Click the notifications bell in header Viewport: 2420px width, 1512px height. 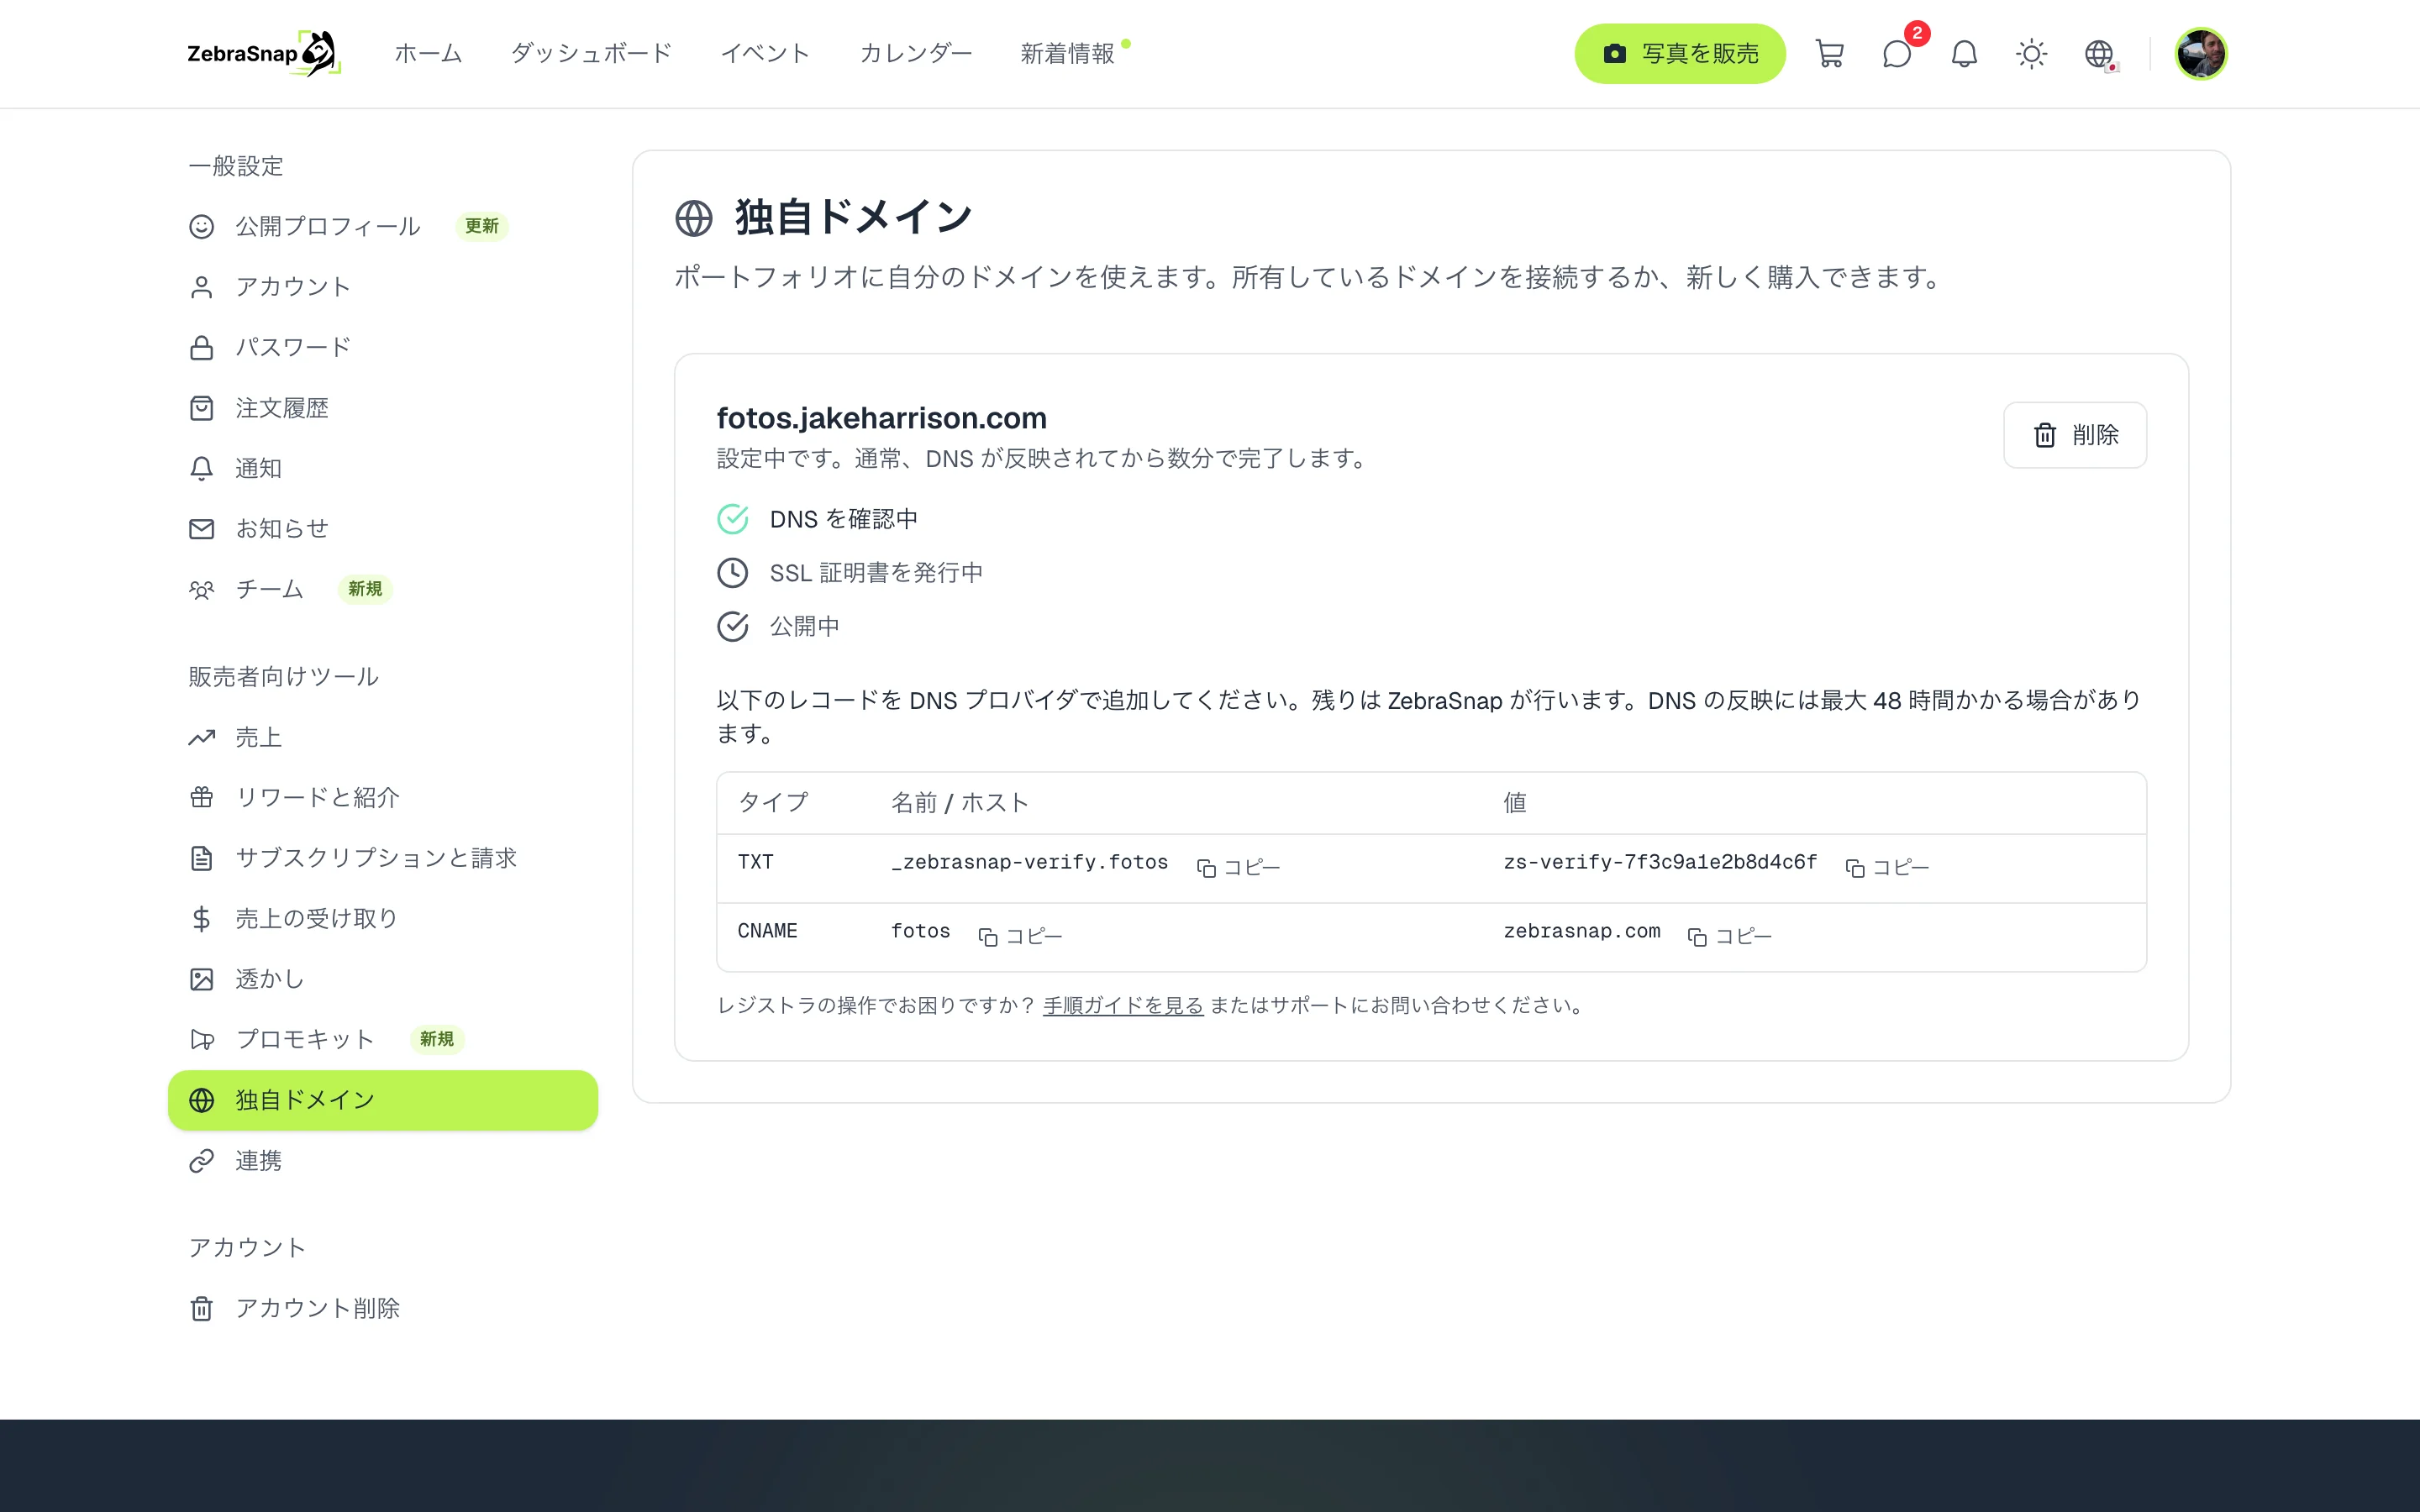1964,54
